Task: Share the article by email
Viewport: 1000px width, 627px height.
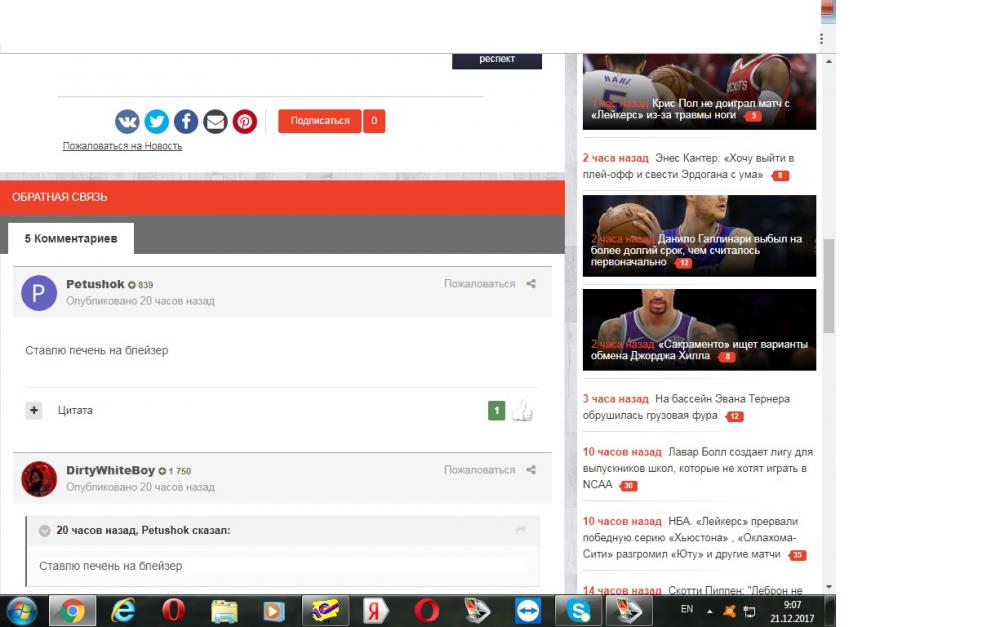Action: pyautogui.click(x=215, y=122)
